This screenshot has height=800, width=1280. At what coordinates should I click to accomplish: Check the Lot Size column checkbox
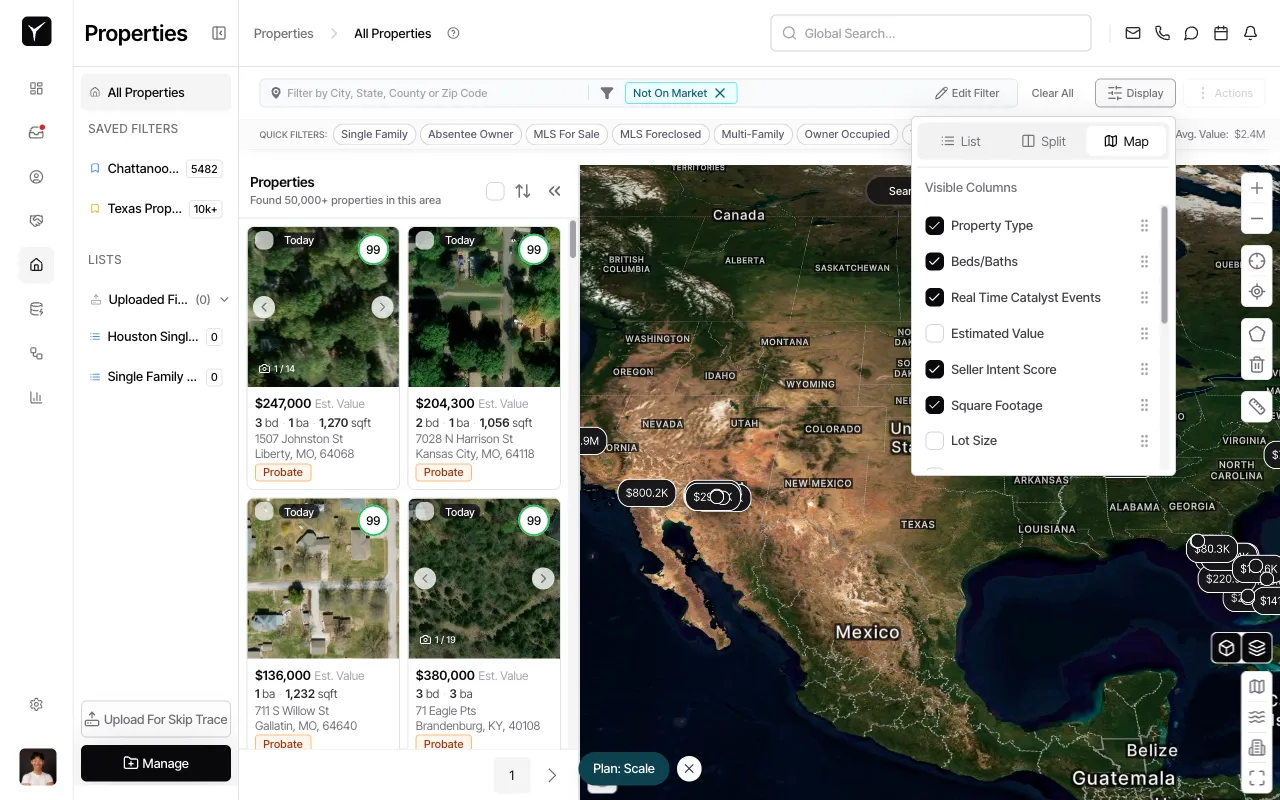[935, 441]
